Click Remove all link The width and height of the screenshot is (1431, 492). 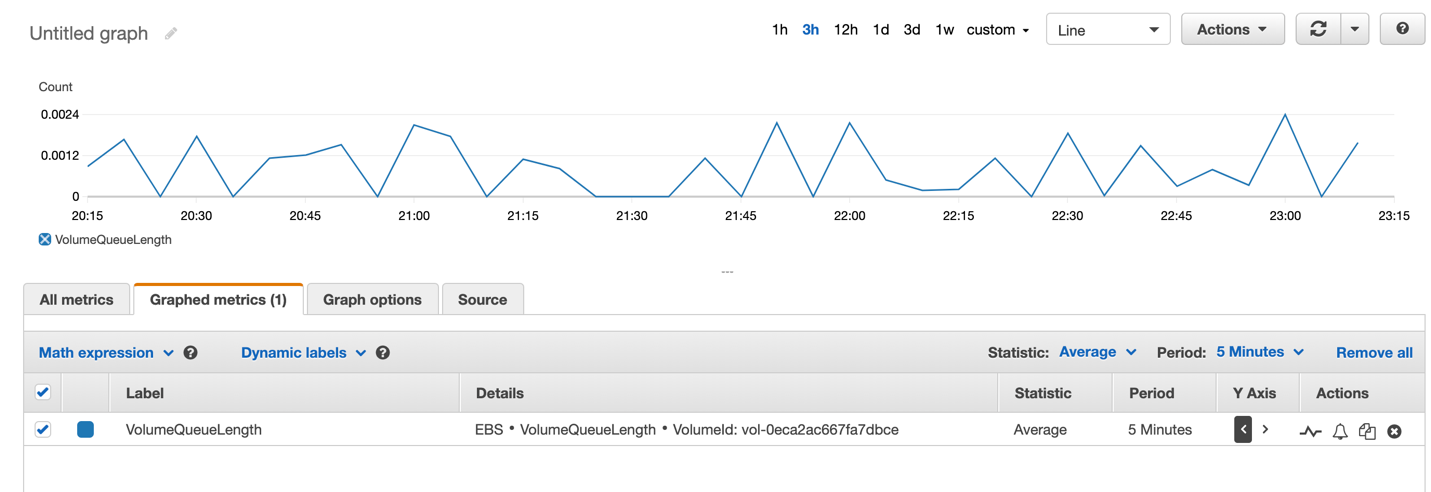1374,353
